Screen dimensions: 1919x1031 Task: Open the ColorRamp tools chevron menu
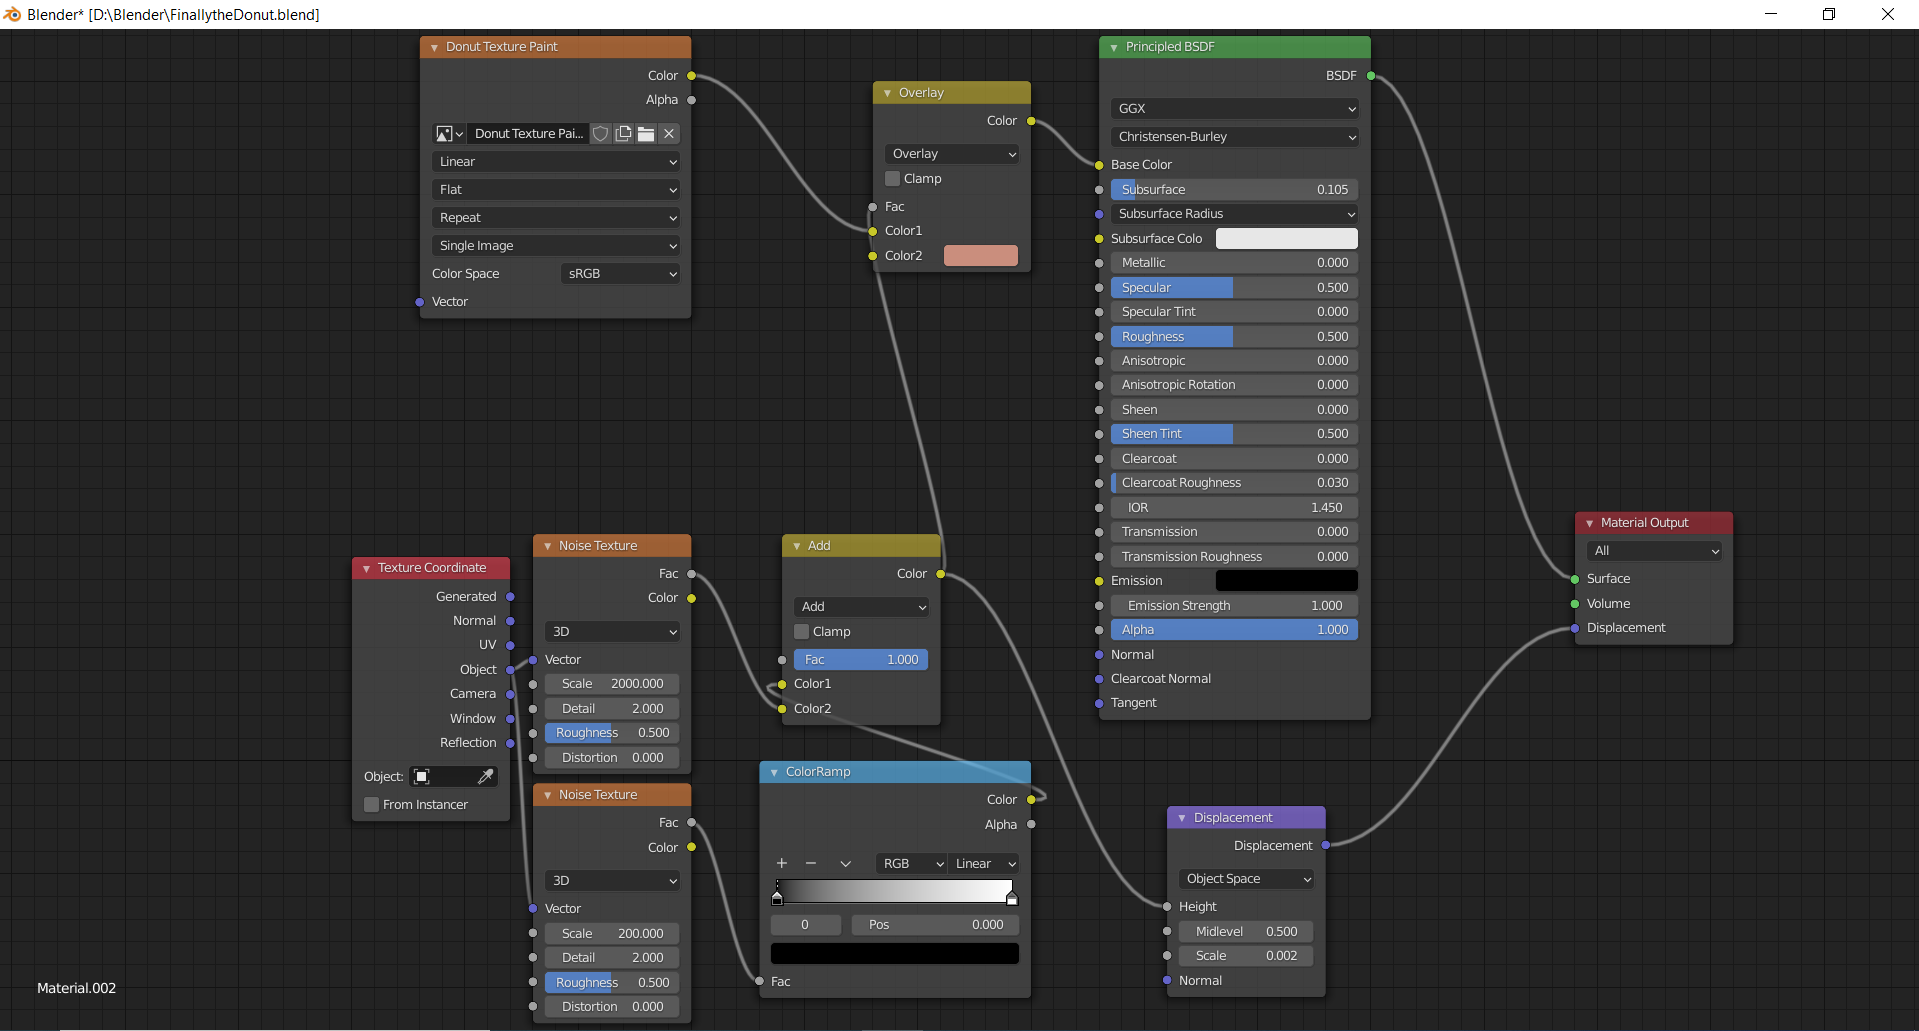pyautogui.click(x=845, y=864)
